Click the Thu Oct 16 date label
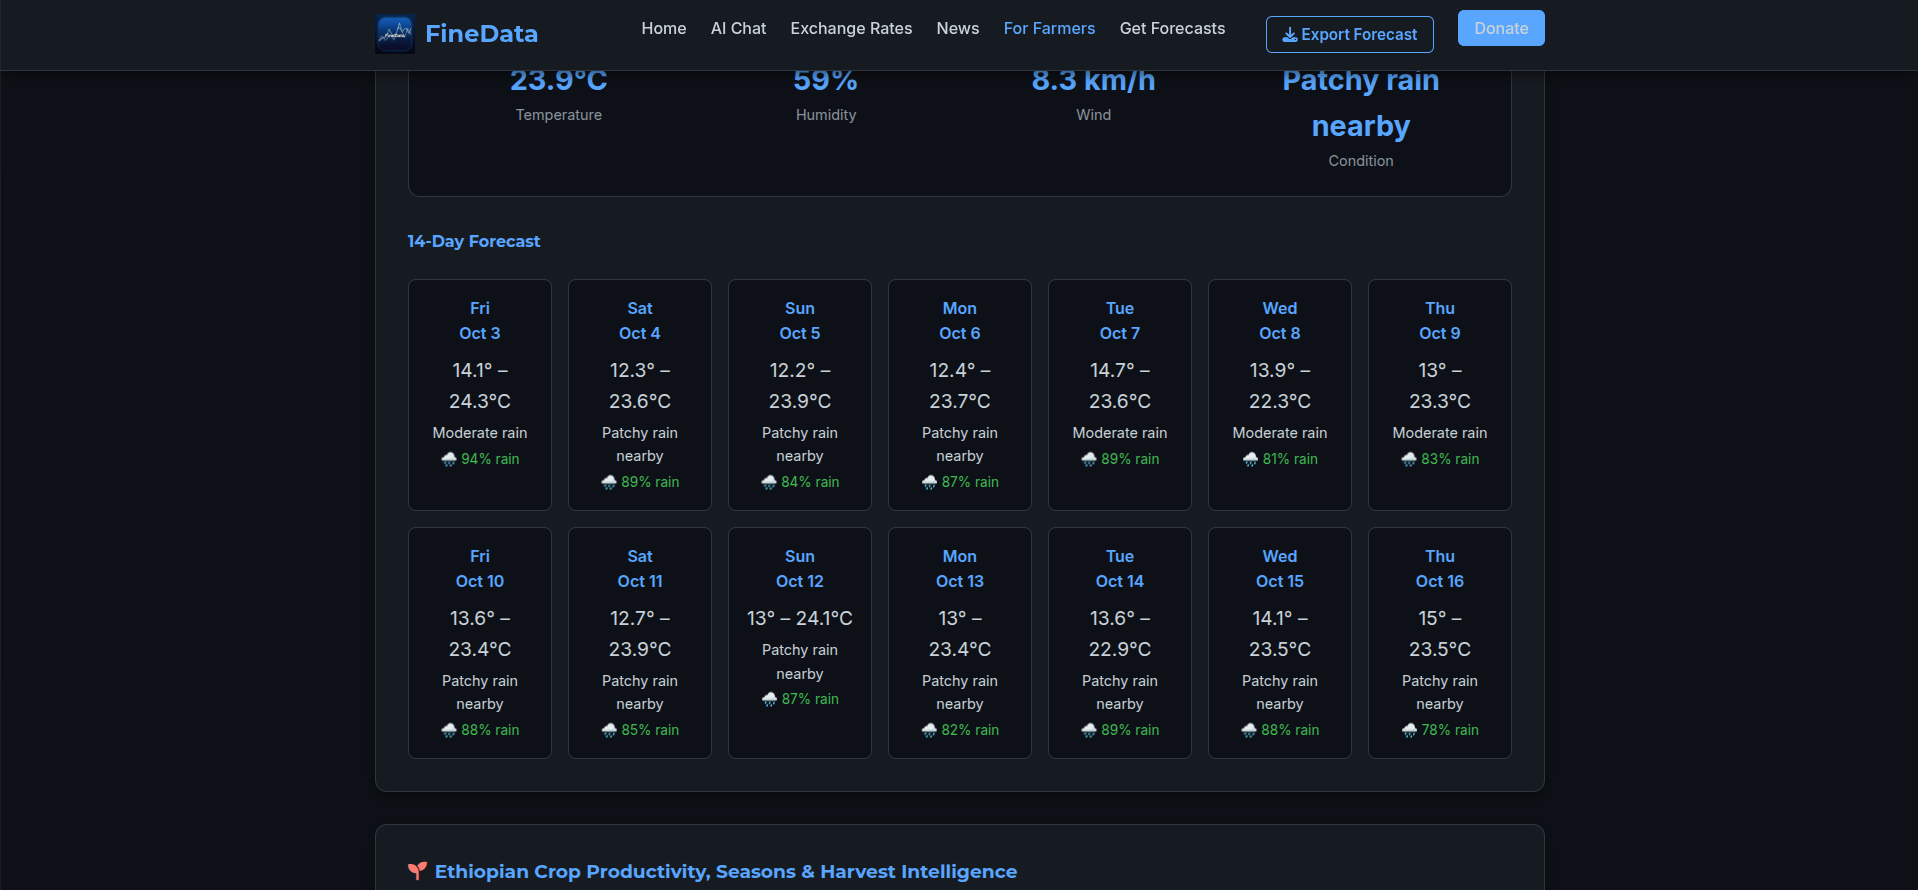The image size is (1918, 890). [x=1440, y=569]
